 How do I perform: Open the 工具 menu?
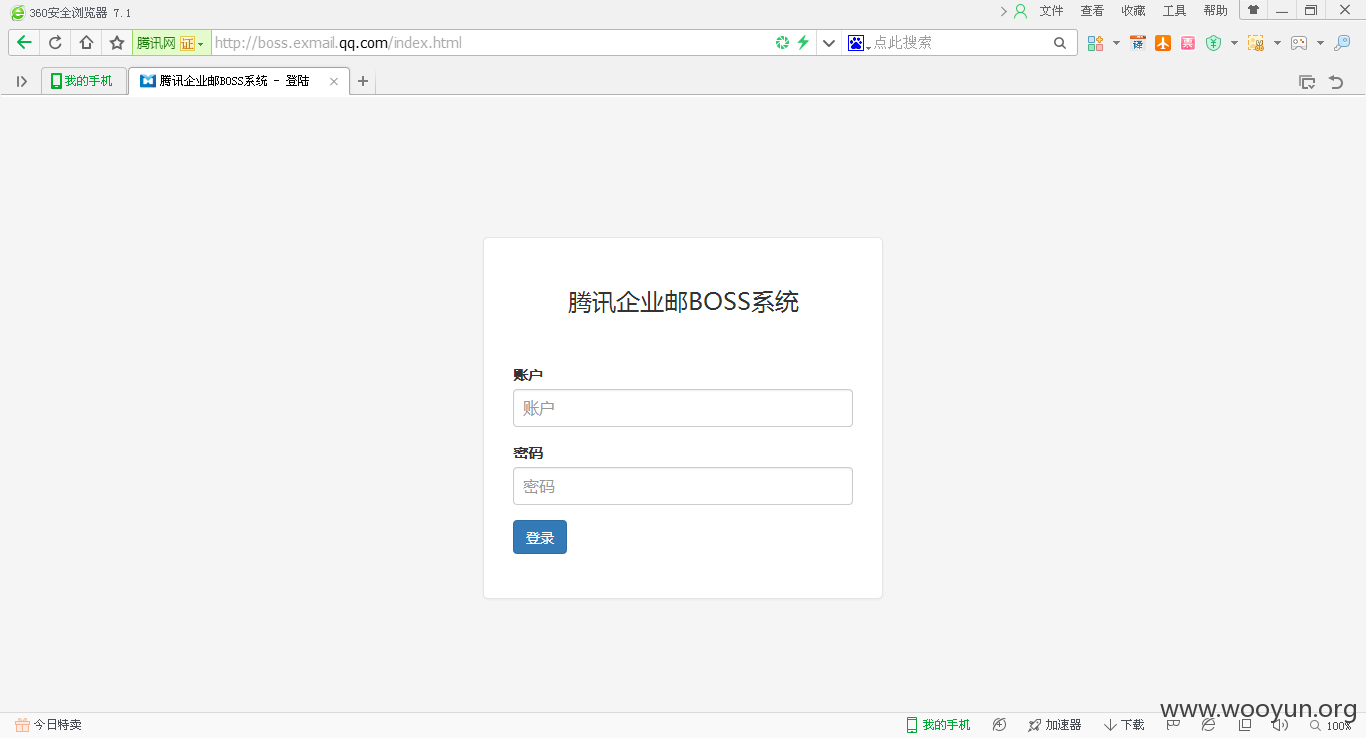(1174, 11)
